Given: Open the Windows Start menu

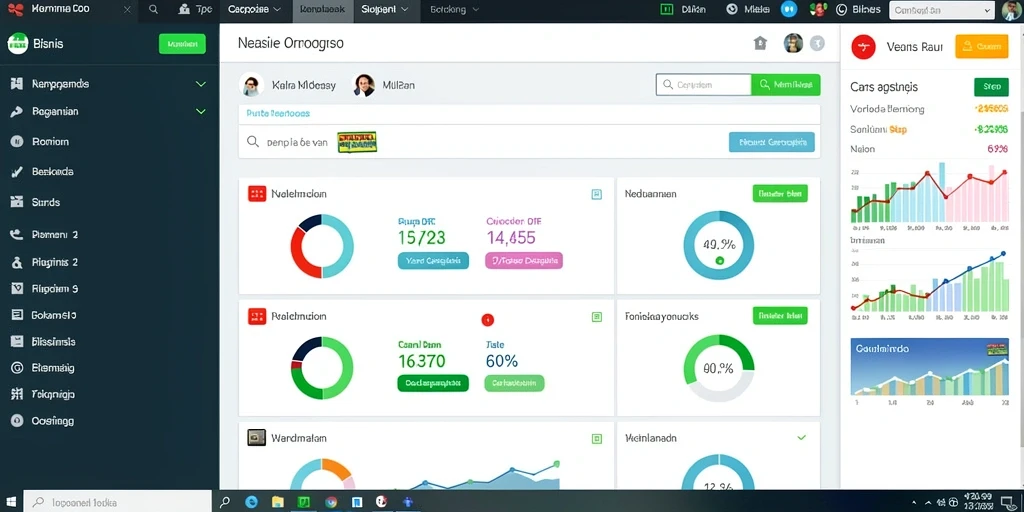Looking at the screenshot, I should pyautogui.click(x=12, y=502).
